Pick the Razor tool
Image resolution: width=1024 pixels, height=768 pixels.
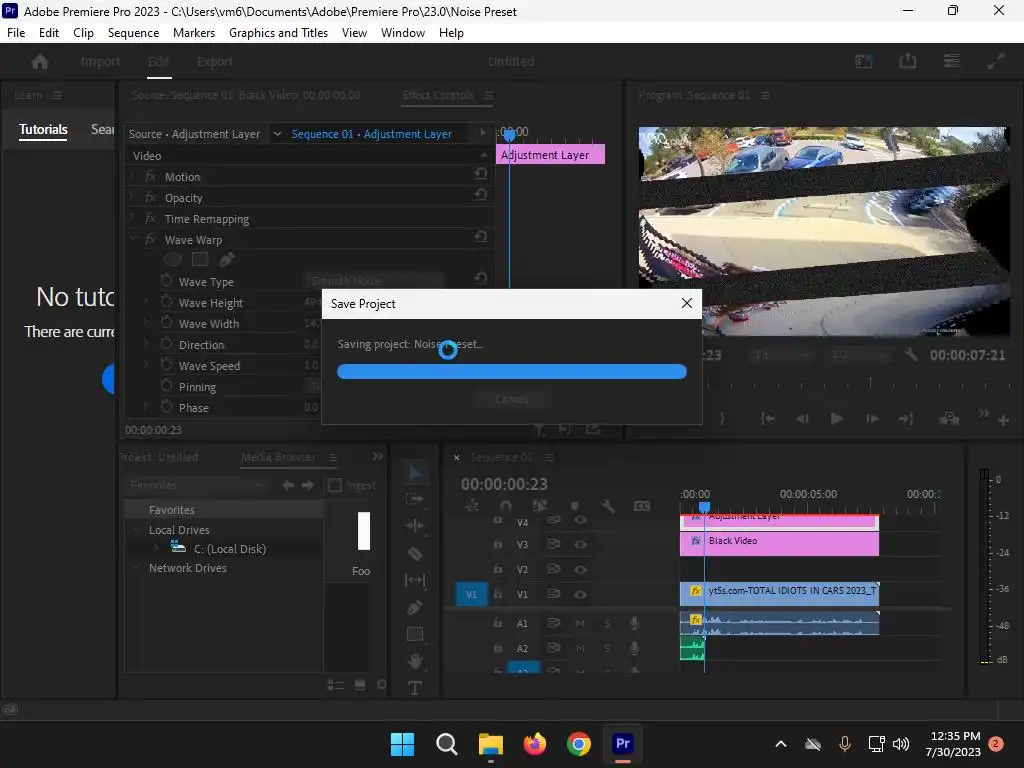click(x=415, y=553)
